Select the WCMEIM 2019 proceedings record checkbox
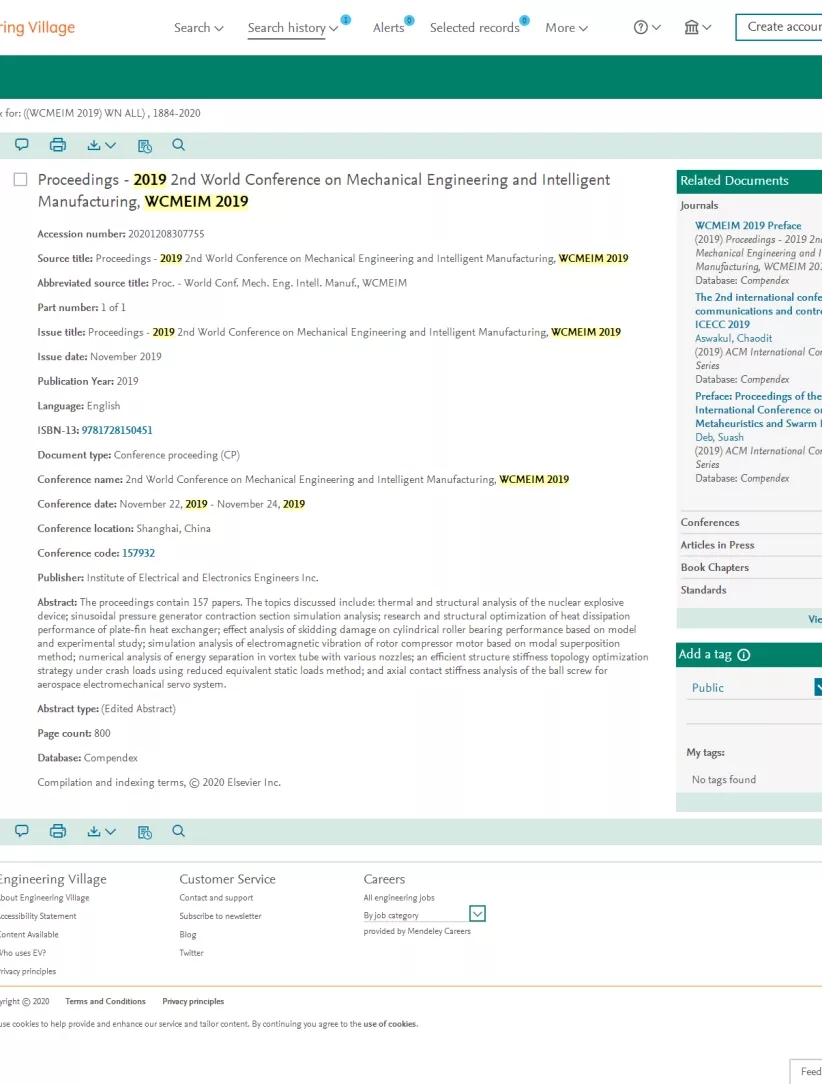The width and height of the screenshot is (822, 1084). tap(21, 180)
